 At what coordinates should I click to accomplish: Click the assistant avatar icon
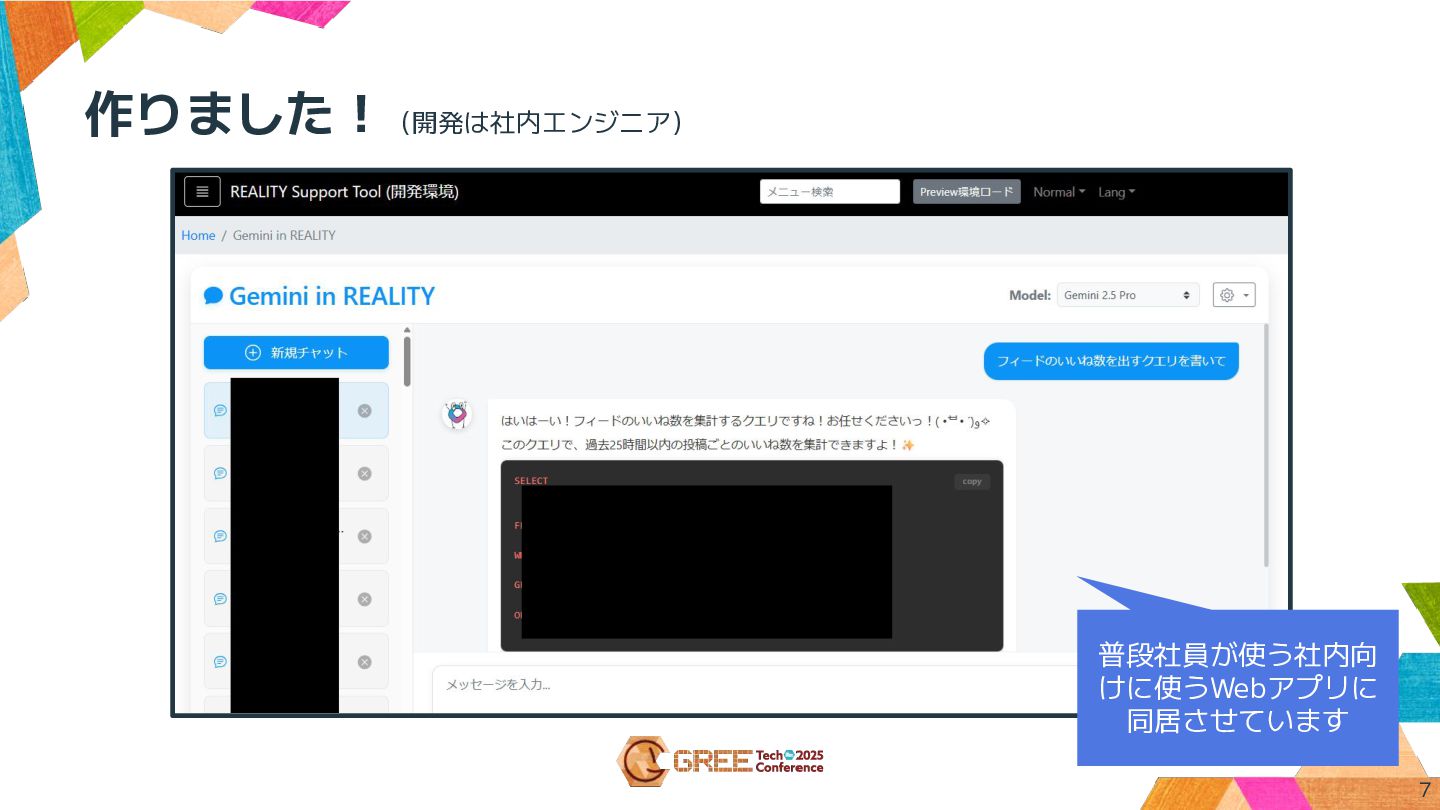[x=457, y=415]
